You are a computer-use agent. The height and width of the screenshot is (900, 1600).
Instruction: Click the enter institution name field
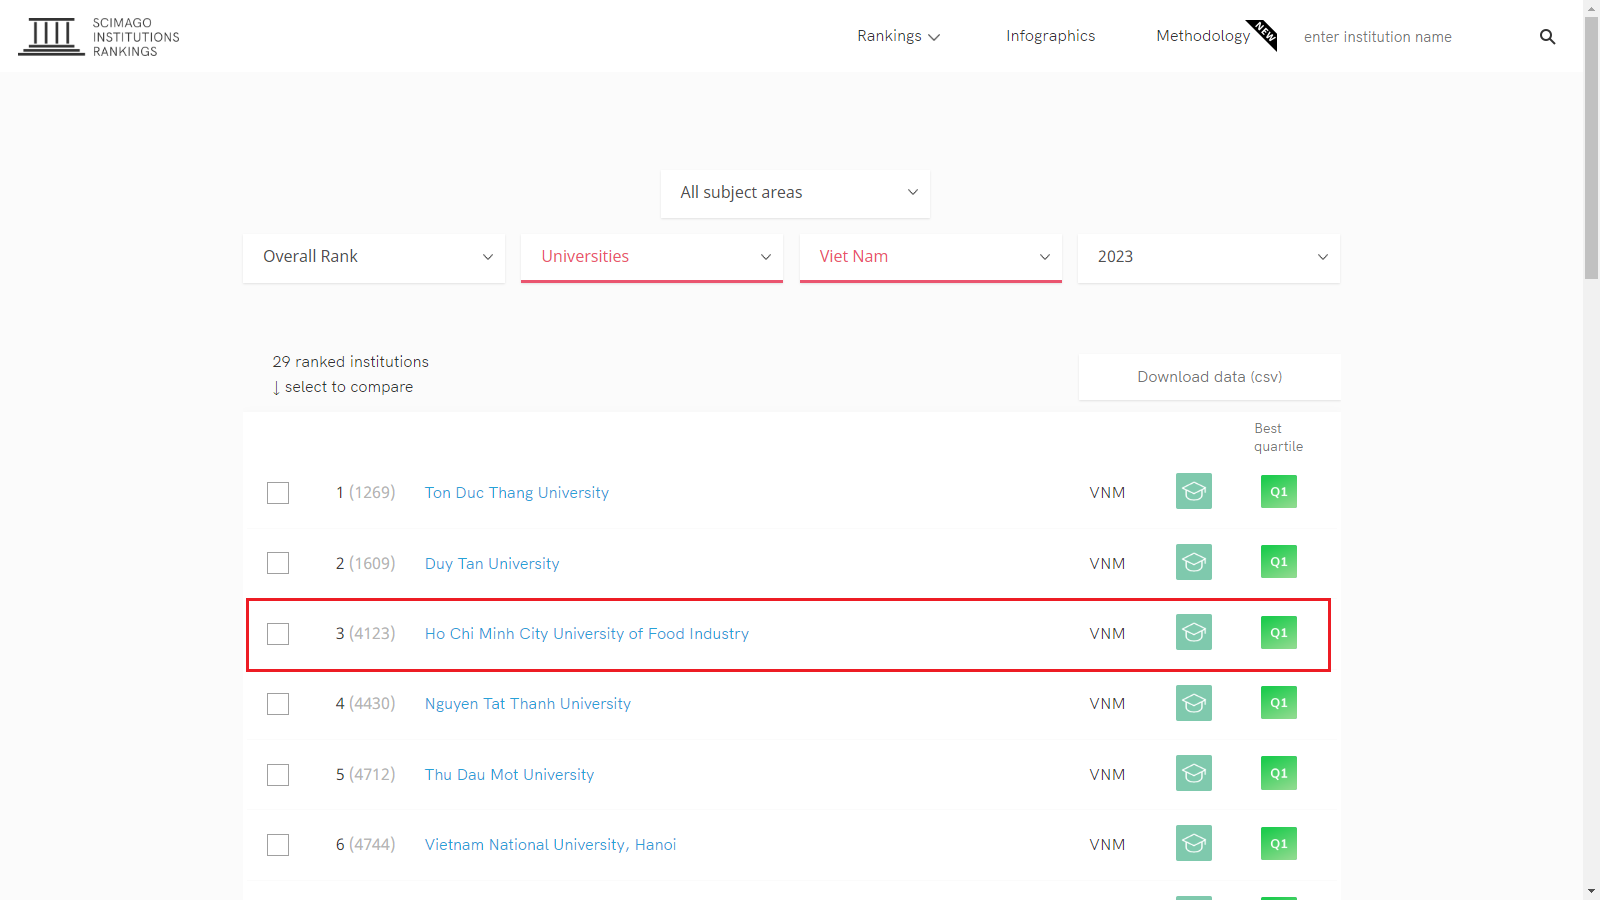[1410, 37]
